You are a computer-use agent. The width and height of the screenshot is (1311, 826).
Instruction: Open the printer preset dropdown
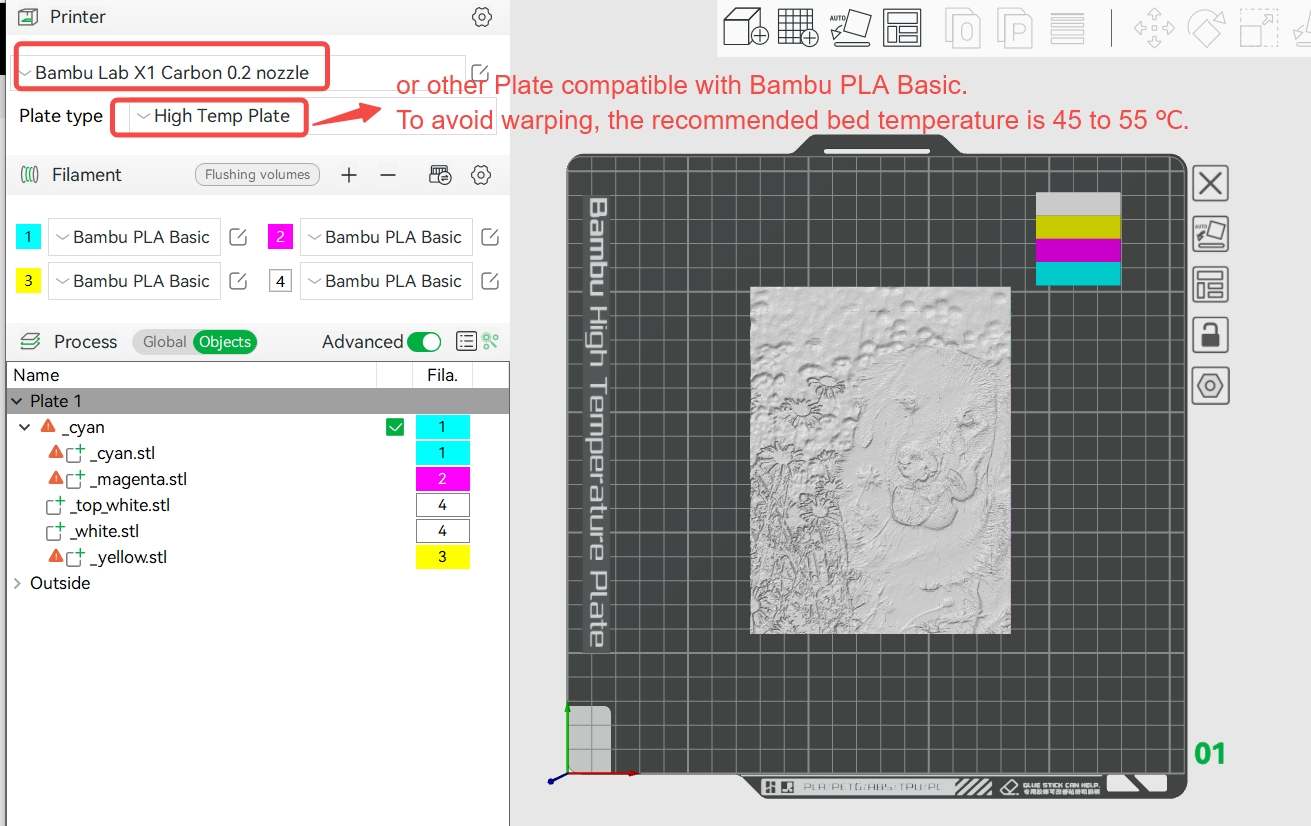pos(241,73)
